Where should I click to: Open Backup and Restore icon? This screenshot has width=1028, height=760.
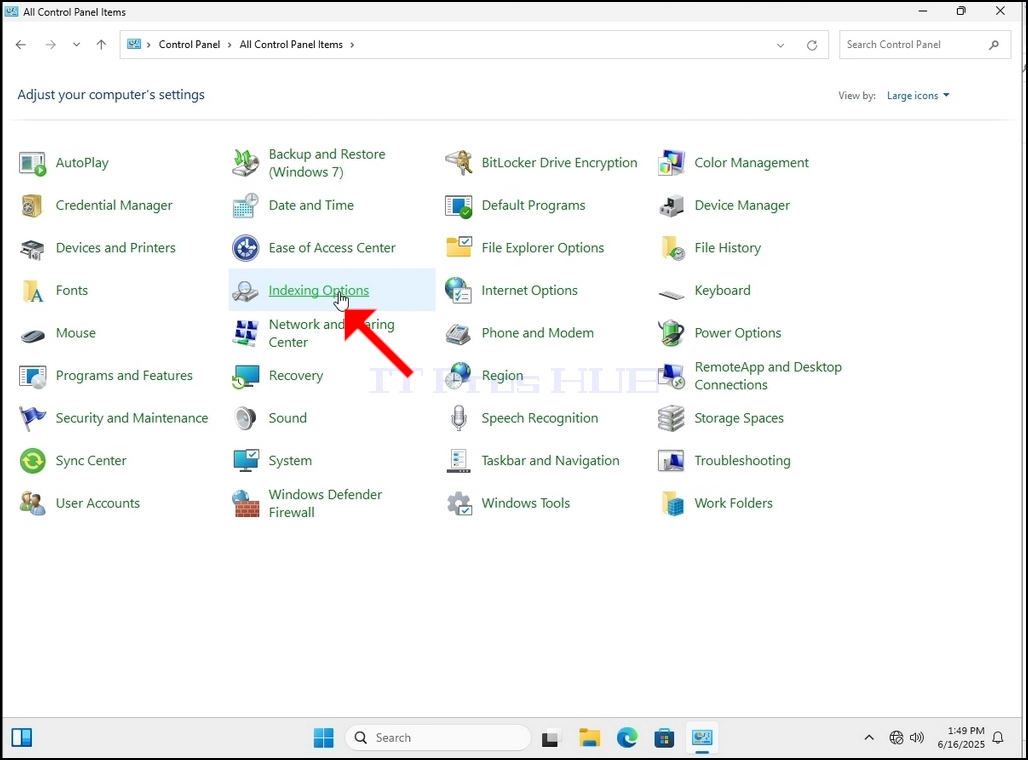pyautogui.click(x=245, y=163)
